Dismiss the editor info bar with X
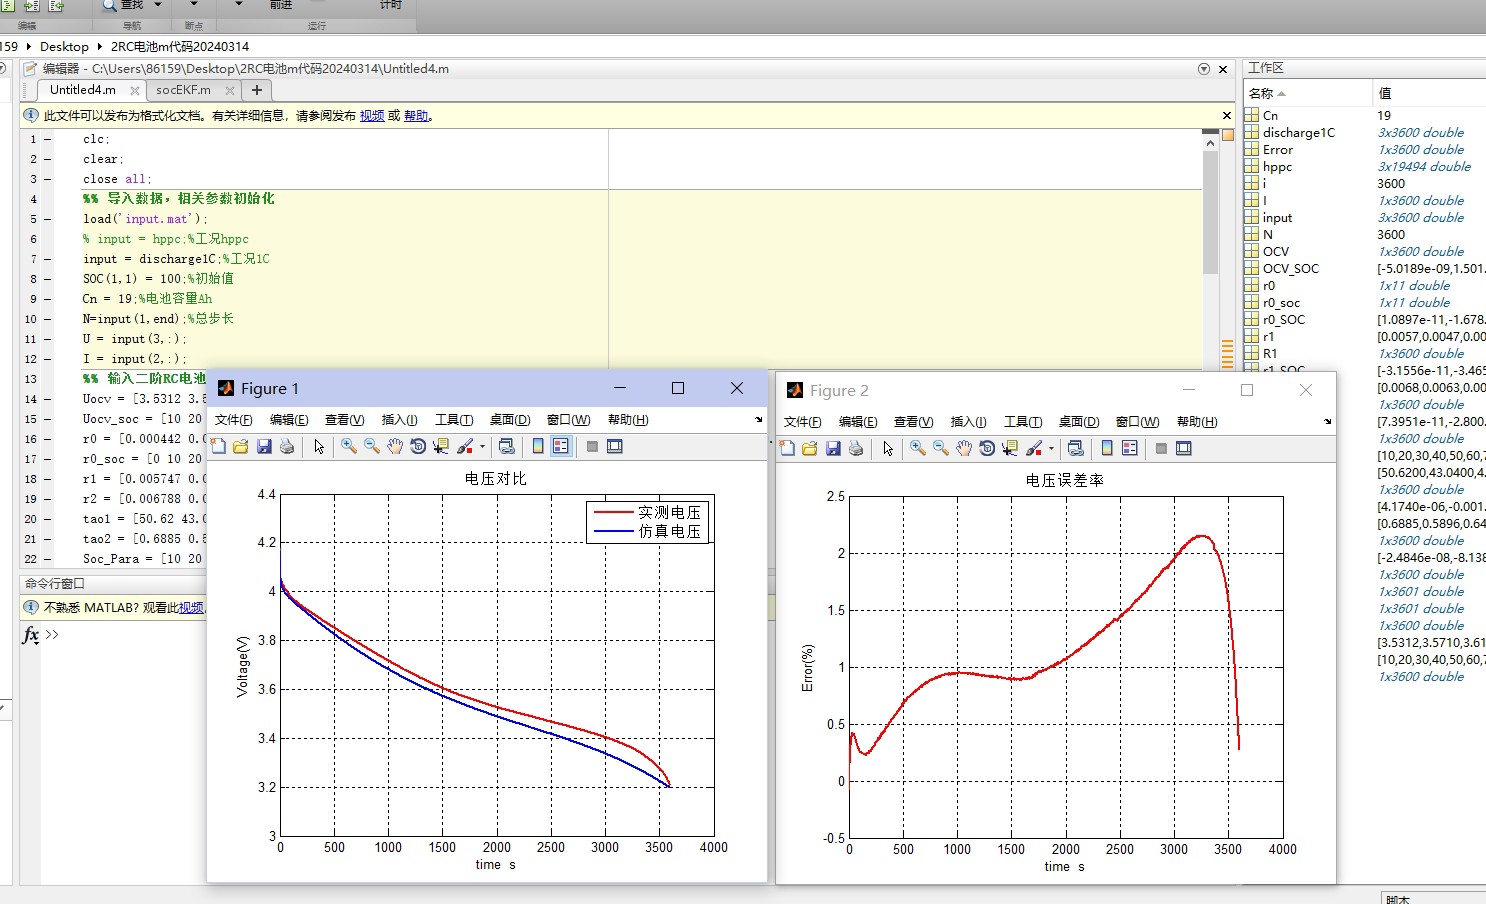The height and width of the screenshot is (904, 1486). (1227, 116)
